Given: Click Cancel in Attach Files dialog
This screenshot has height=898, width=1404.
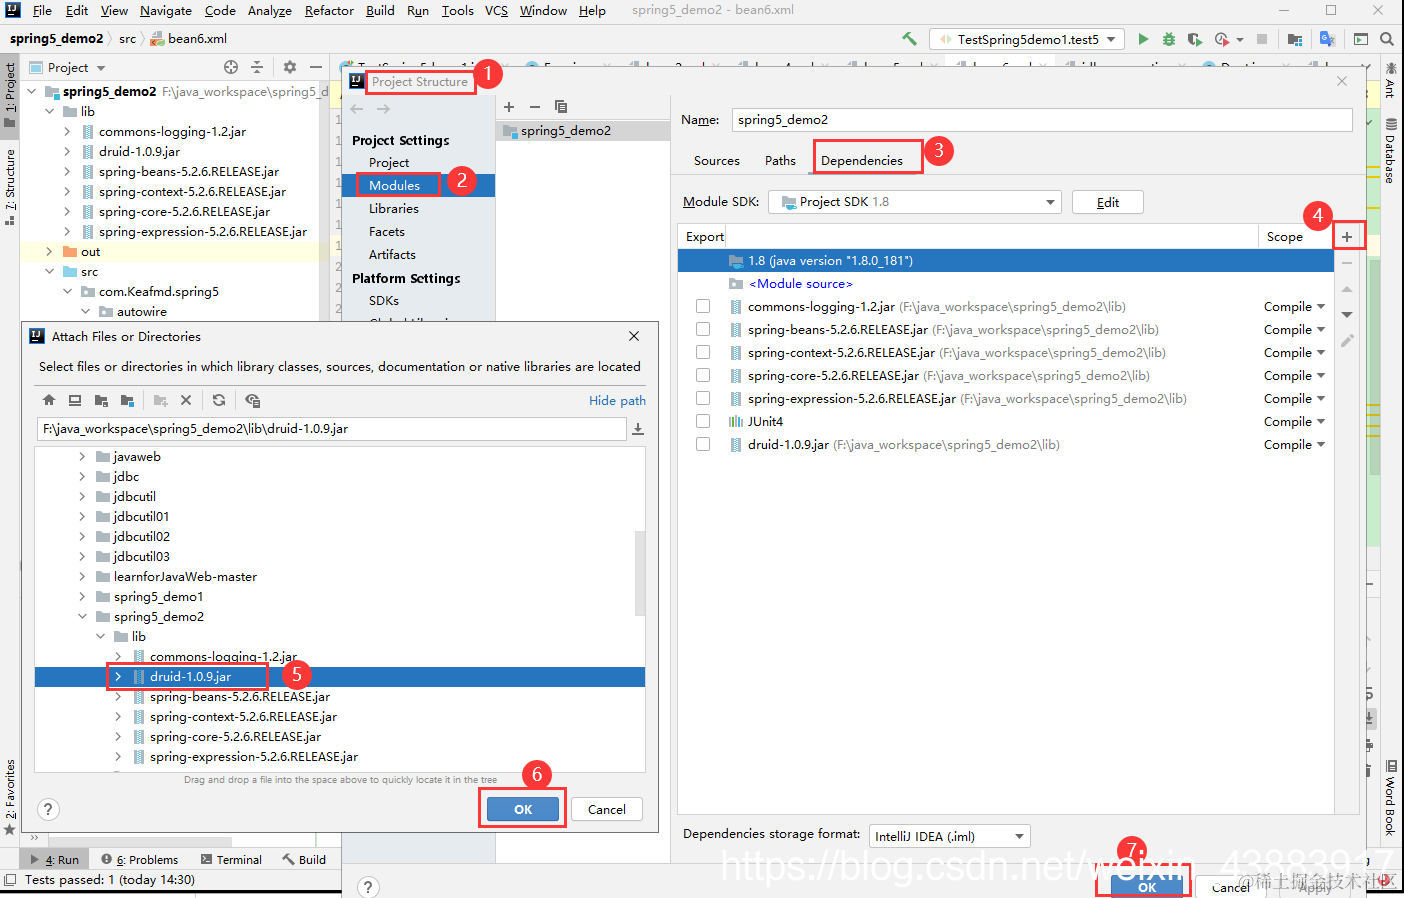Looking at the screenshot, I should click(x=607, y=809).
